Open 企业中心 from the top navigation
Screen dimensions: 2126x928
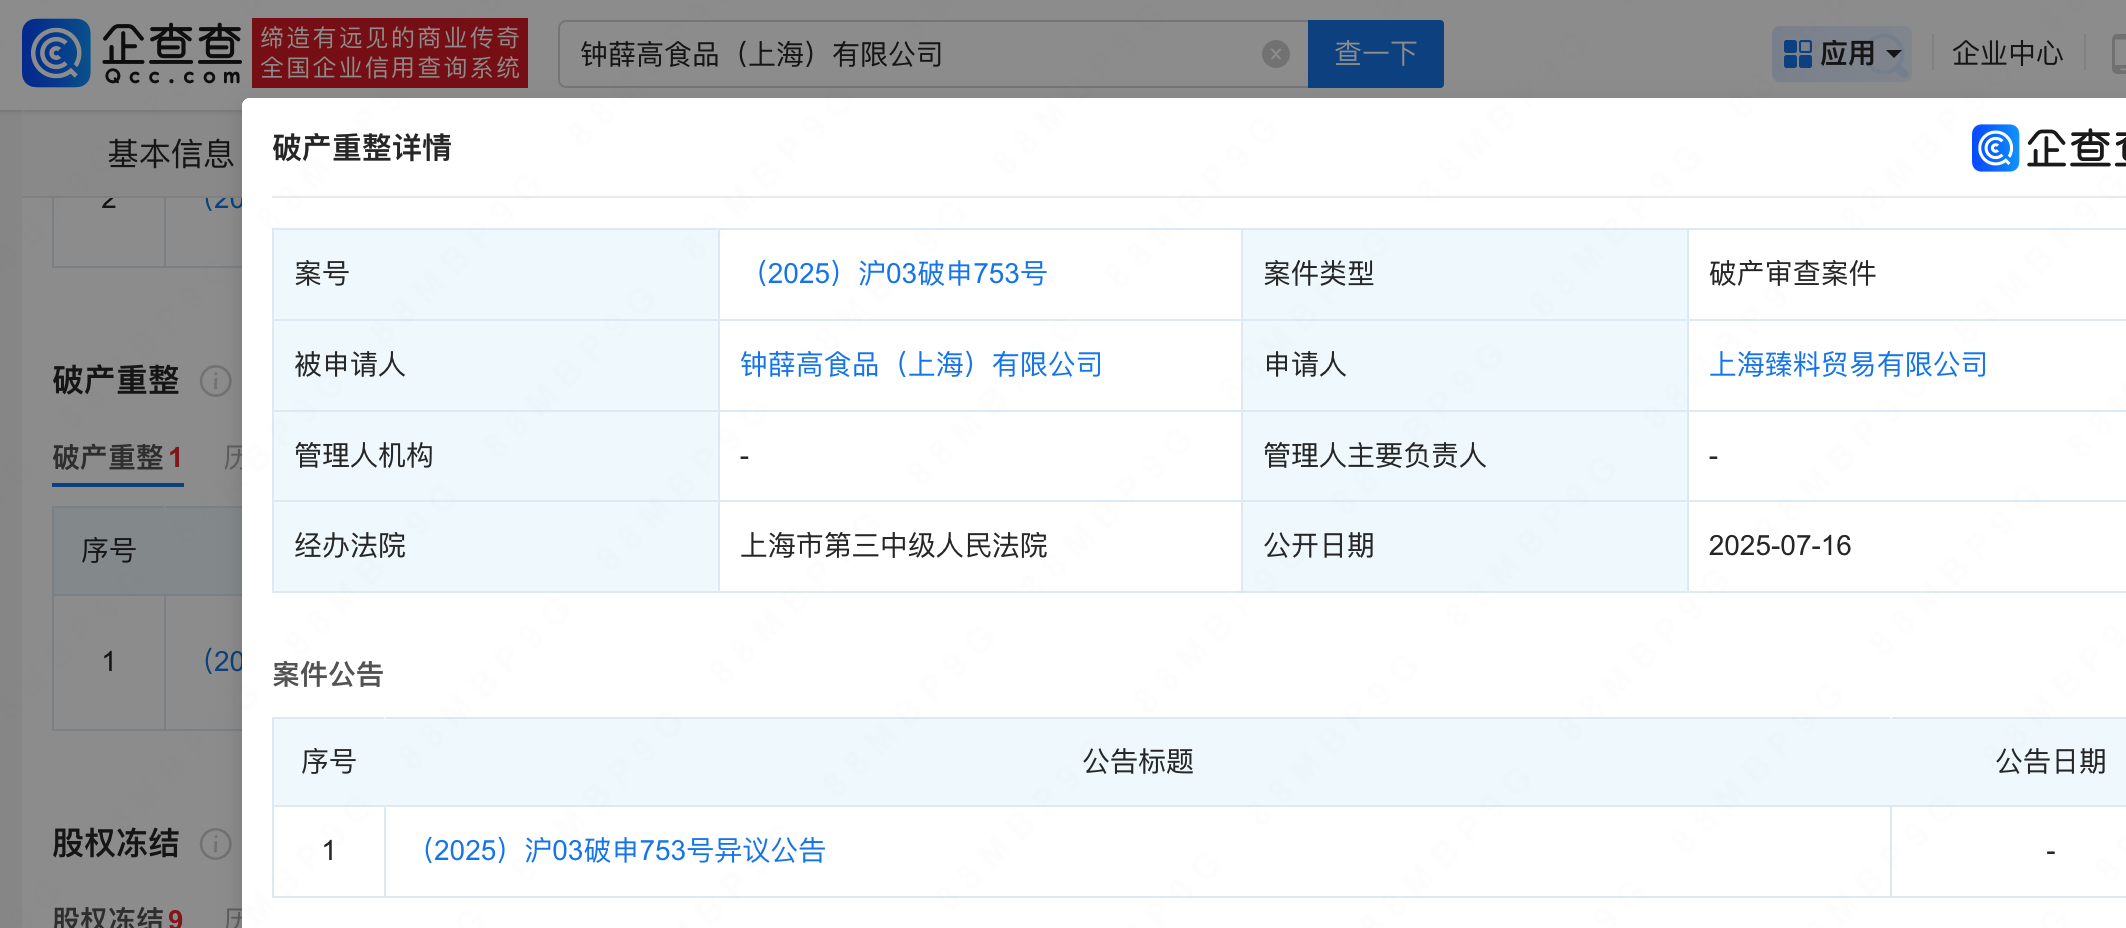(2007, 54)
